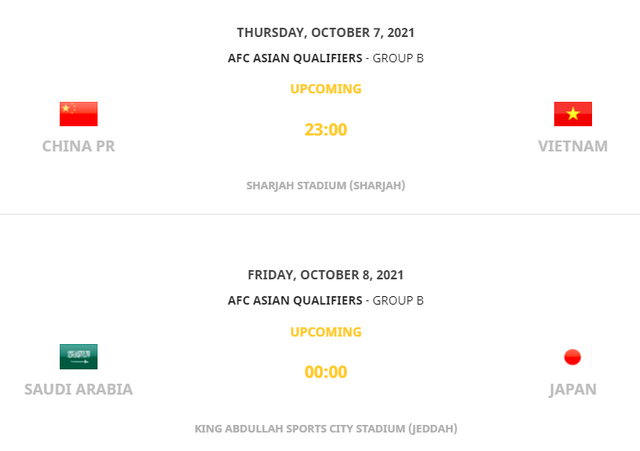Click Upcoming status above 00:00
Viewport: 640px width, 451px height.
pos(325,332)
